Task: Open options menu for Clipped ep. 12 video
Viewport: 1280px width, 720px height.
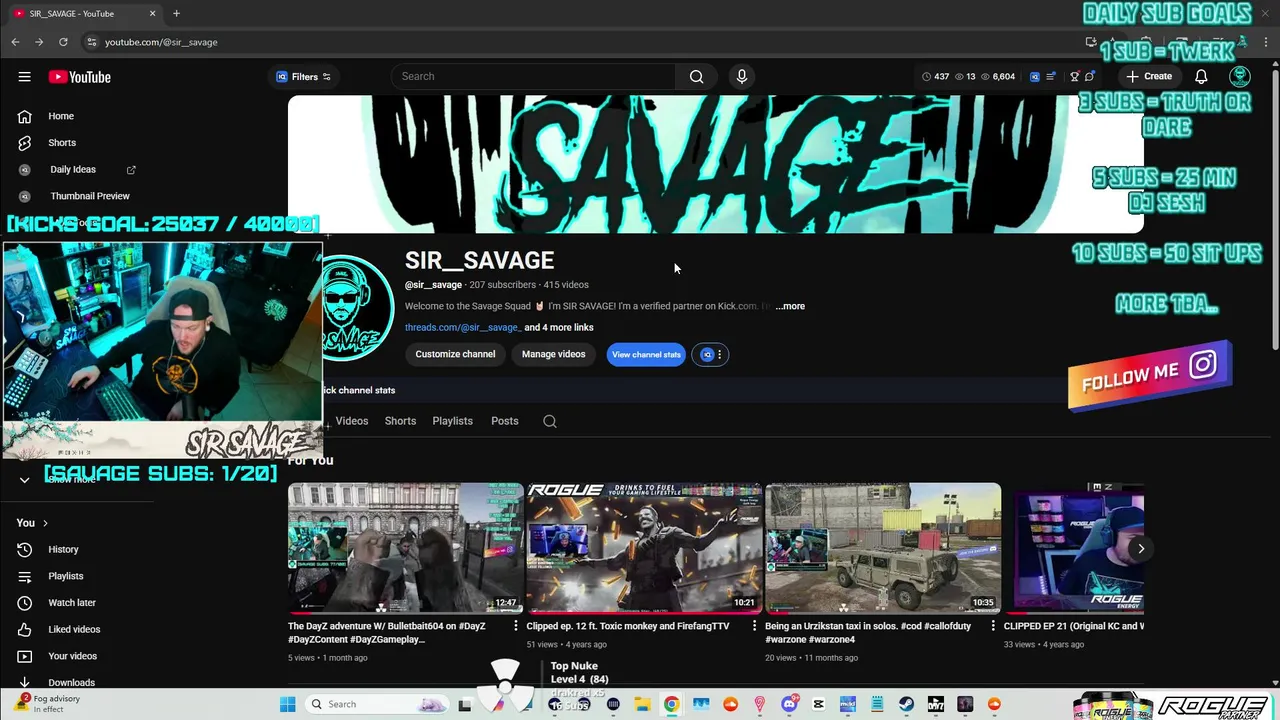Action: (x=754, y=626)
